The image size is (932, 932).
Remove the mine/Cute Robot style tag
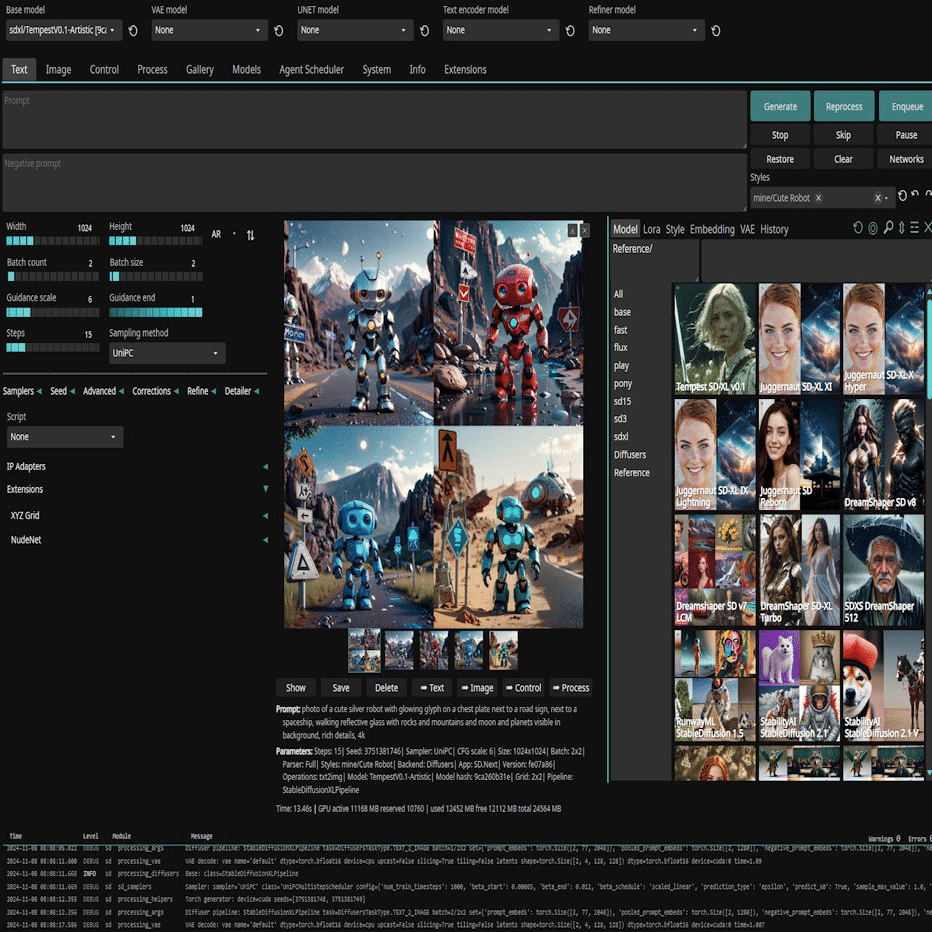(x=817, y=198)
